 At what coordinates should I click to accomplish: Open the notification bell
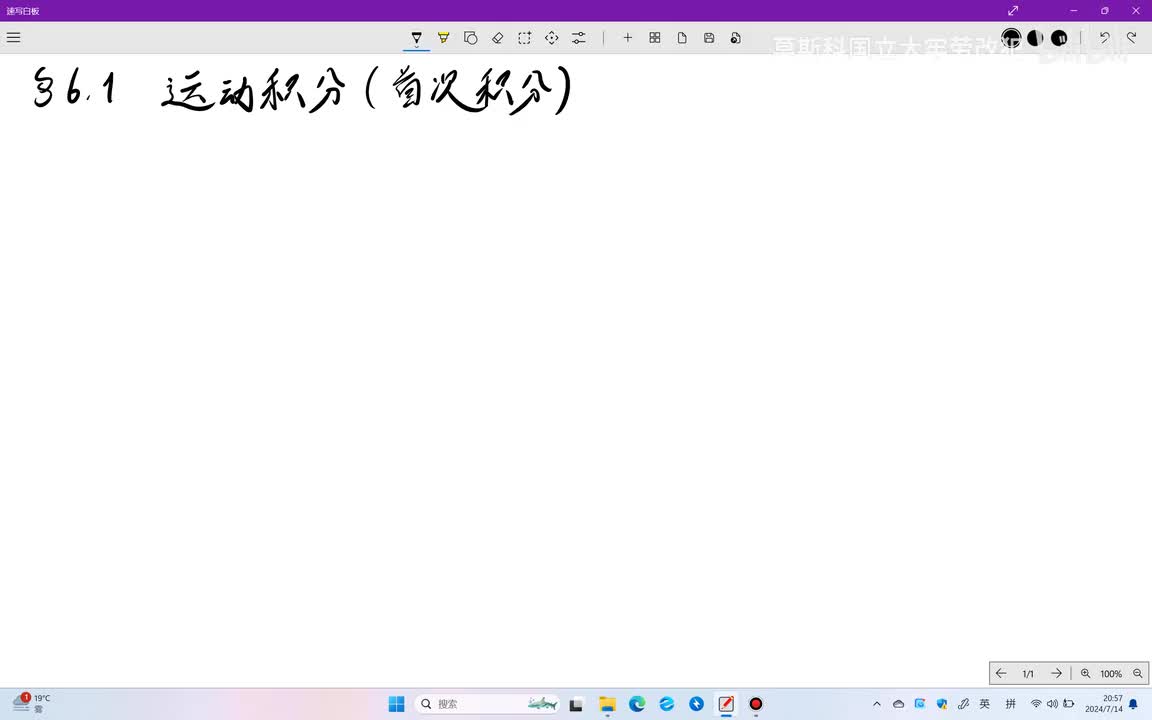1134,704
